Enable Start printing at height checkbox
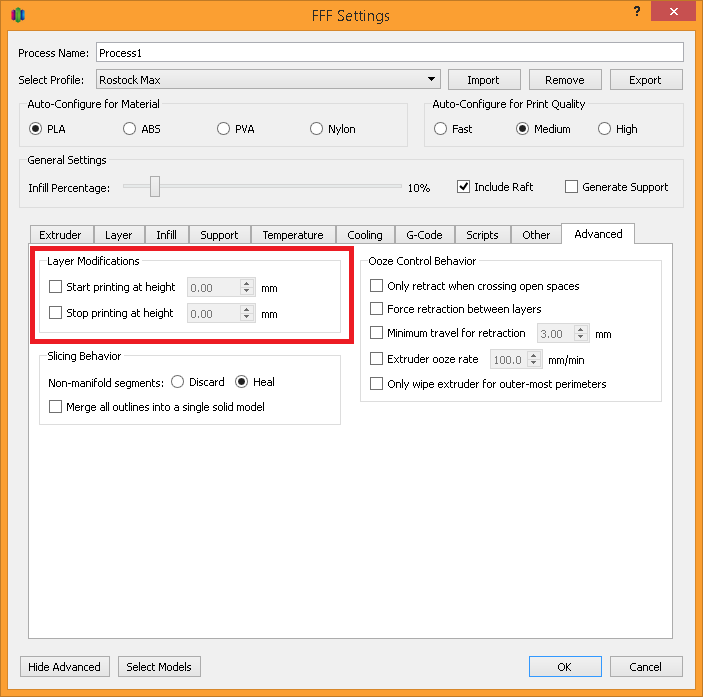 56,287
